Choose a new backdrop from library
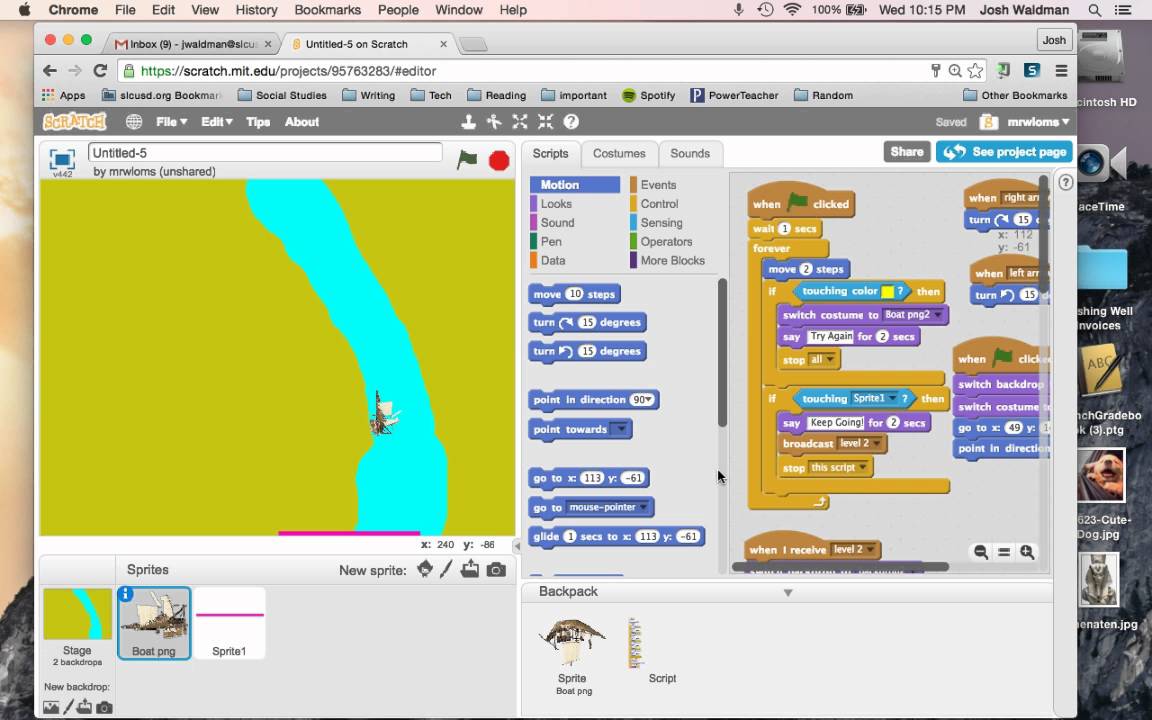The height and width of the screenshot is (720, 1152). 51,707
